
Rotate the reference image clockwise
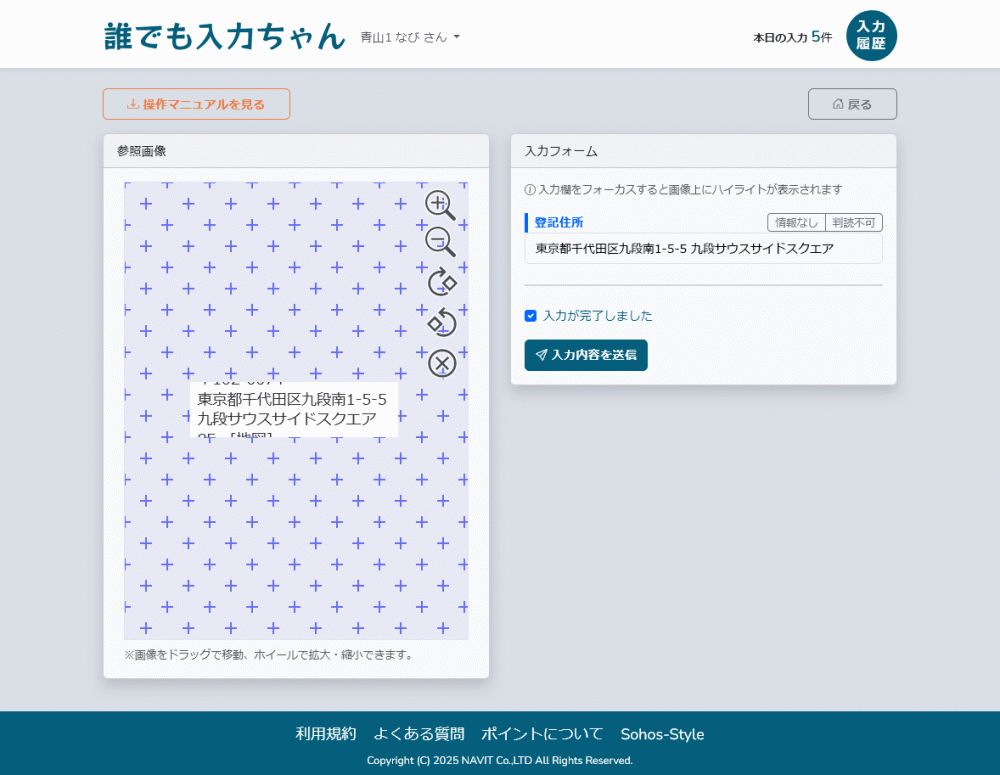pos(441,283)
